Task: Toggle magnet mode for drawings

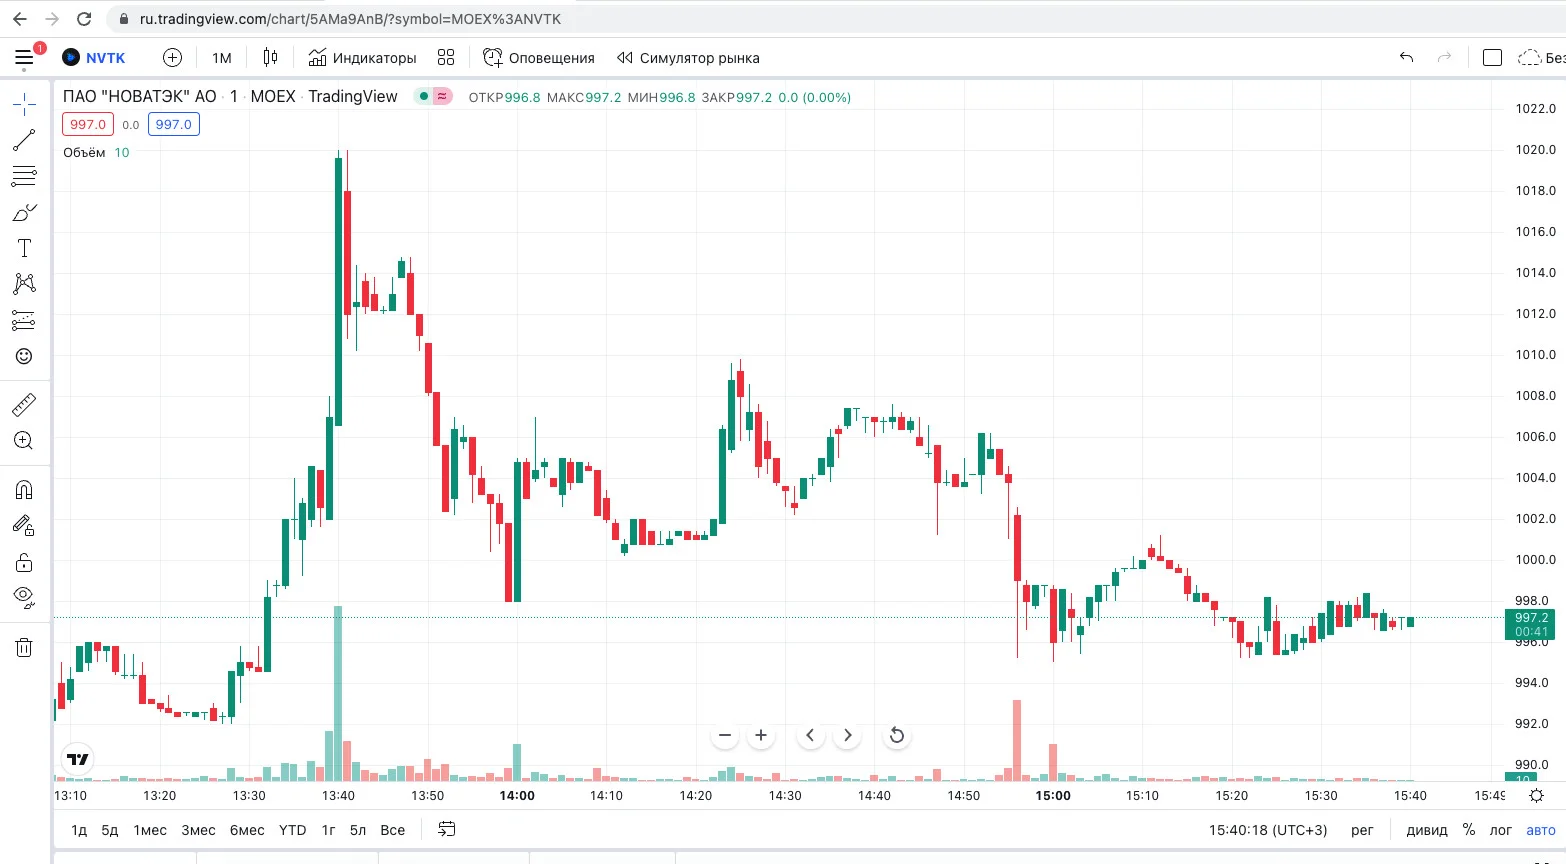Action: pyautogui.click(x=24, y=489)
